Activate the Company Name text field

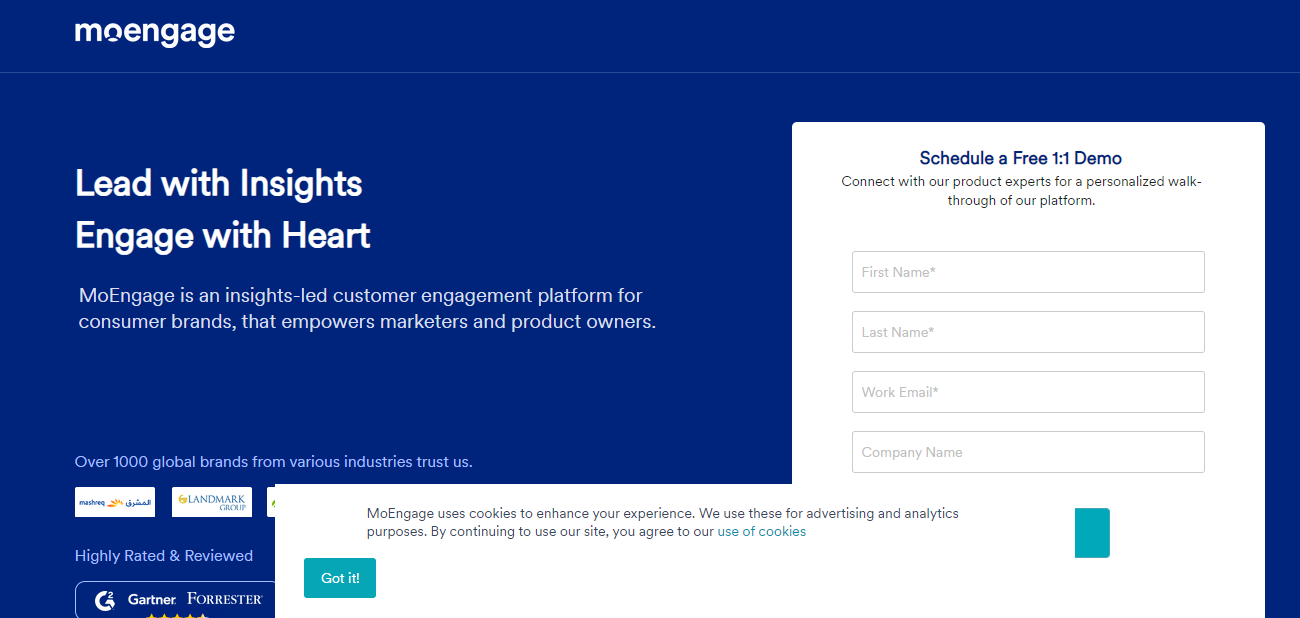tap(1028, 452)
